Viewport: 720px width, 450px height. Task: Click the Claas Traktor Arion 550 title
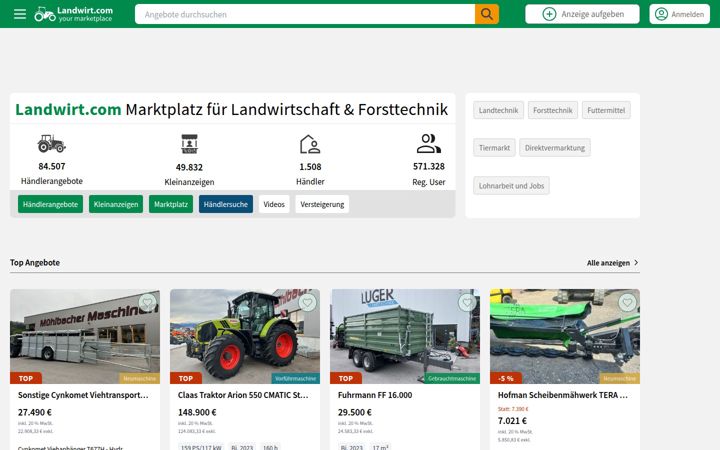coord(243,395)
